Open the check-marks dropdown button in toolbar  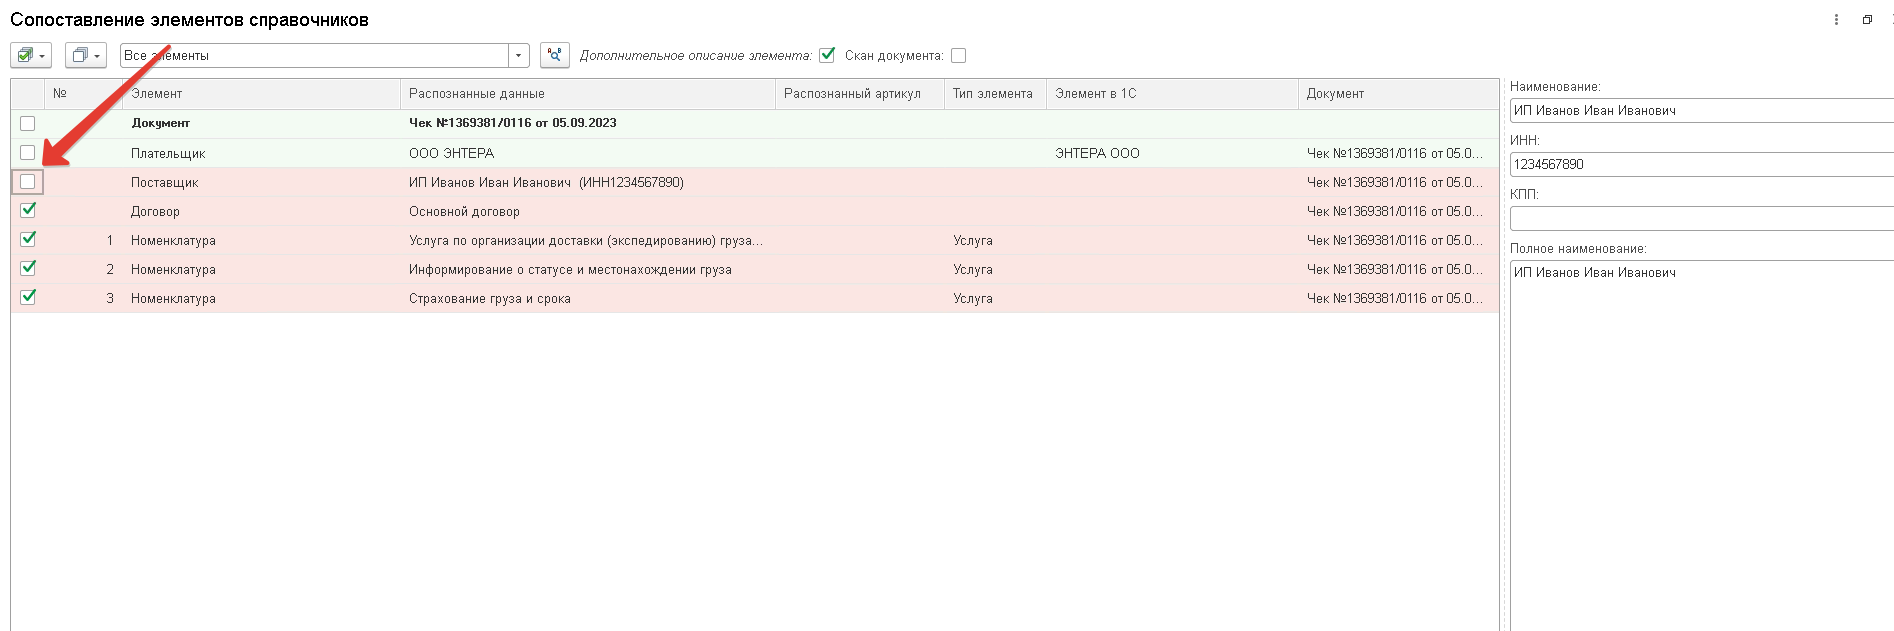pyautogui.click(x=31, y=56)
